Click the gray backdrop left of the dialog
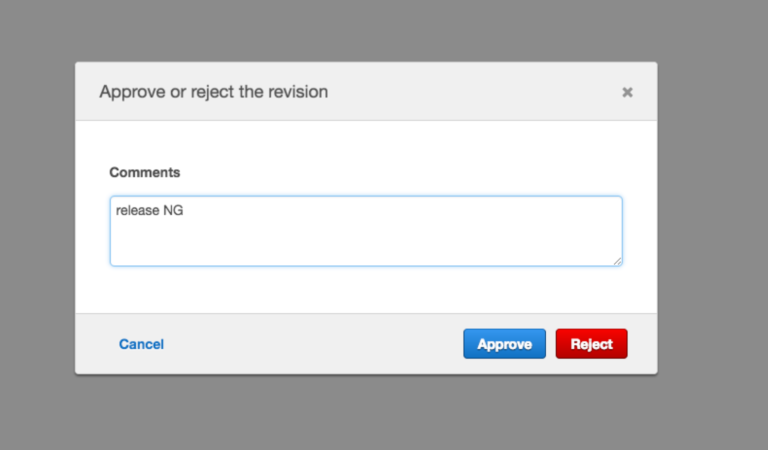Screen dimensions: 768x450 pyautogui.click(x=37, y=220)
